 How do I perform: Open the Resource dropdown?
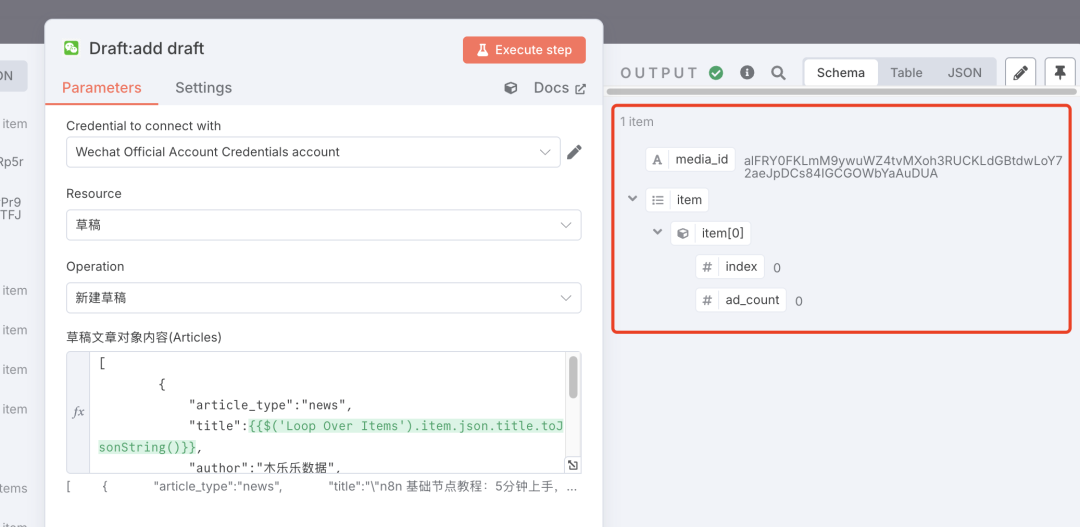(324, 225)
